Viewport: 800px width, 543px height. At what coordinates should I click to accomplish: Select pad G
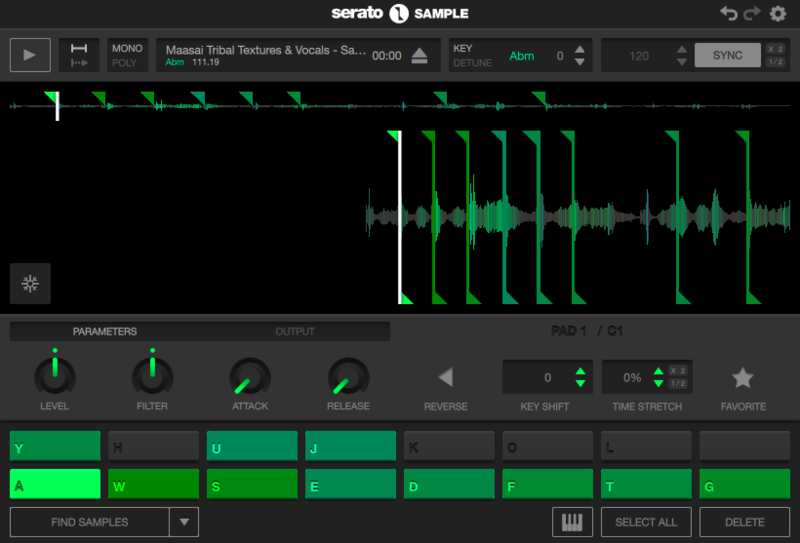[x=744, y=484]
